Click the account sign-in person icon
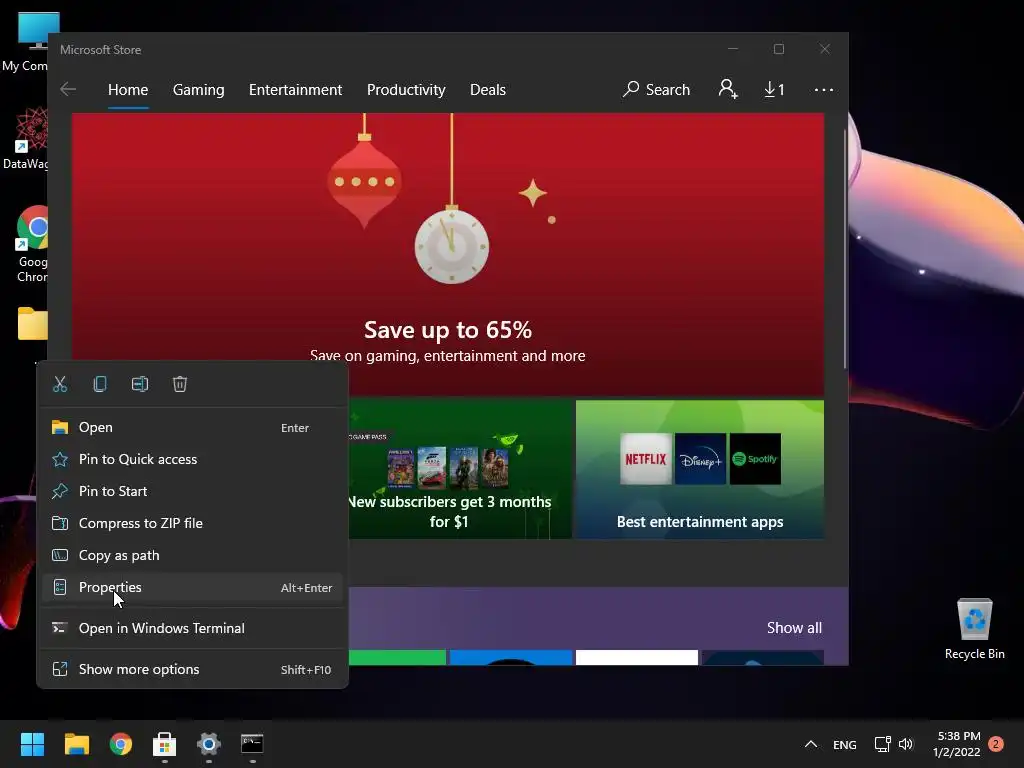Screen dimensions: 1024x768 pyautogui.click(x=728, y=89)
